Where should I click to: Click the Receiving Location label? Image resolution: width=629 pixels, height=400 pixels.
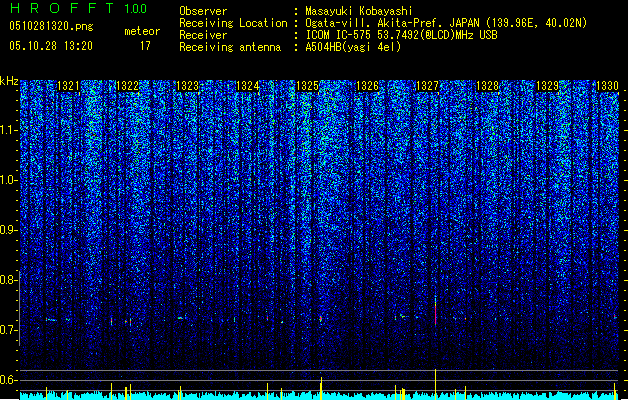click(x=233, y=23)
